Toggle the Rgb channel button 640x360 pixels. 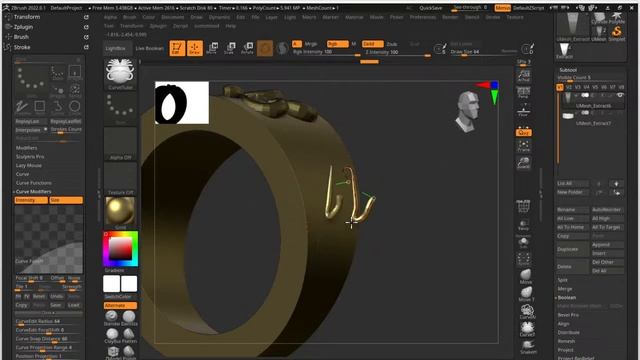338,44
